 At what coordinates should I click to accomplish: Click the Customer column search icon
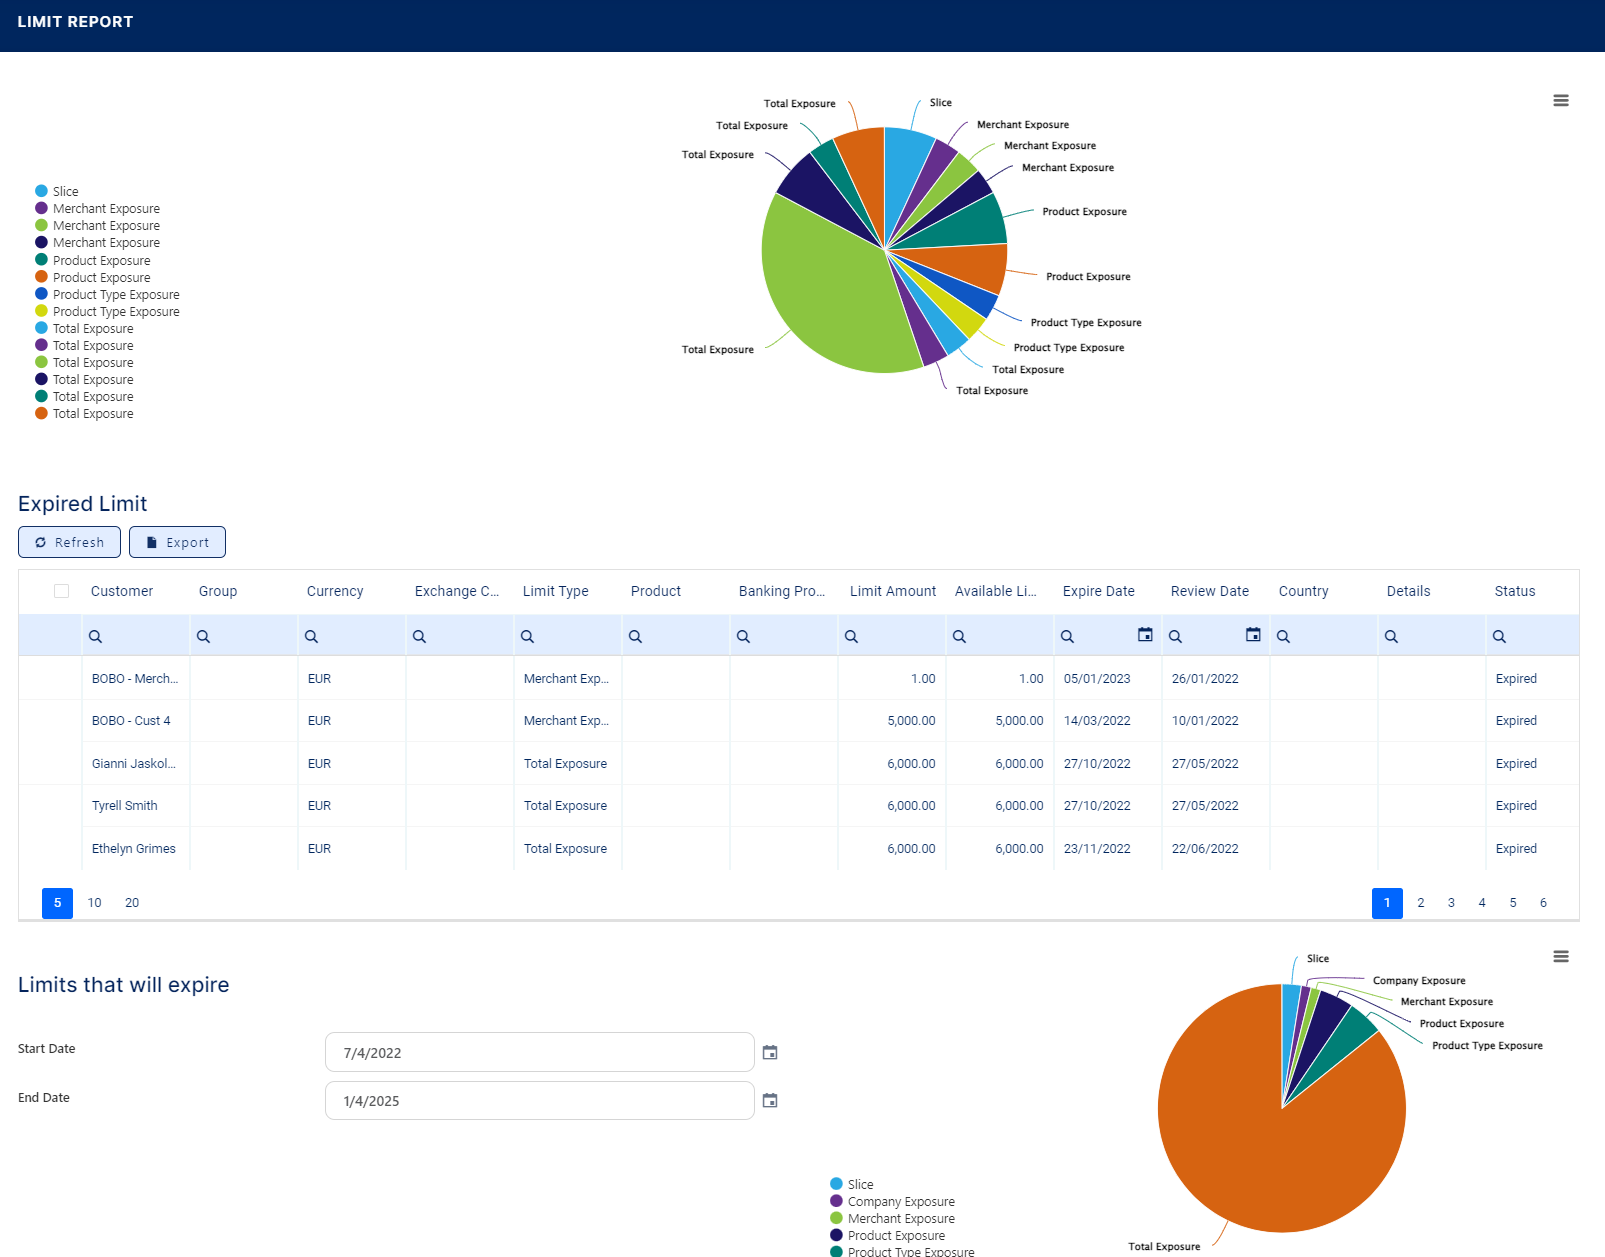coord(96,637)
